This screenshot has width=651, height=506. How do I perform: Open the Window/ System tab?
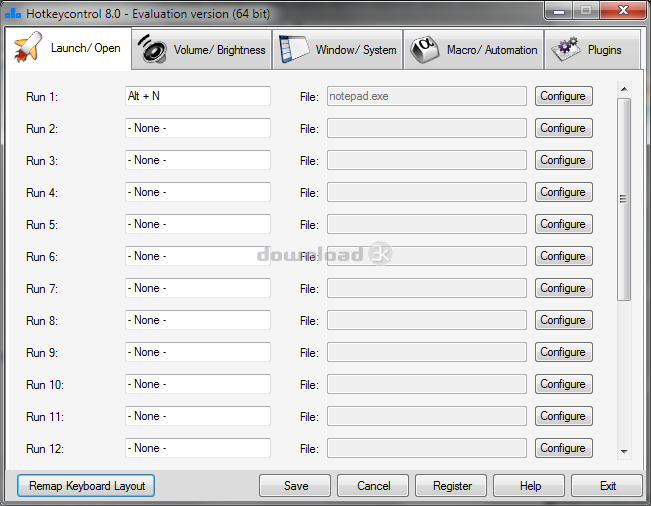338,49
